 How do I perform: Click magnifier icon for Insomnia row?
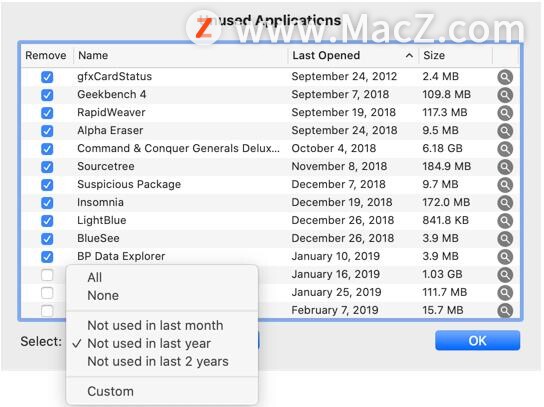point(505,203)
